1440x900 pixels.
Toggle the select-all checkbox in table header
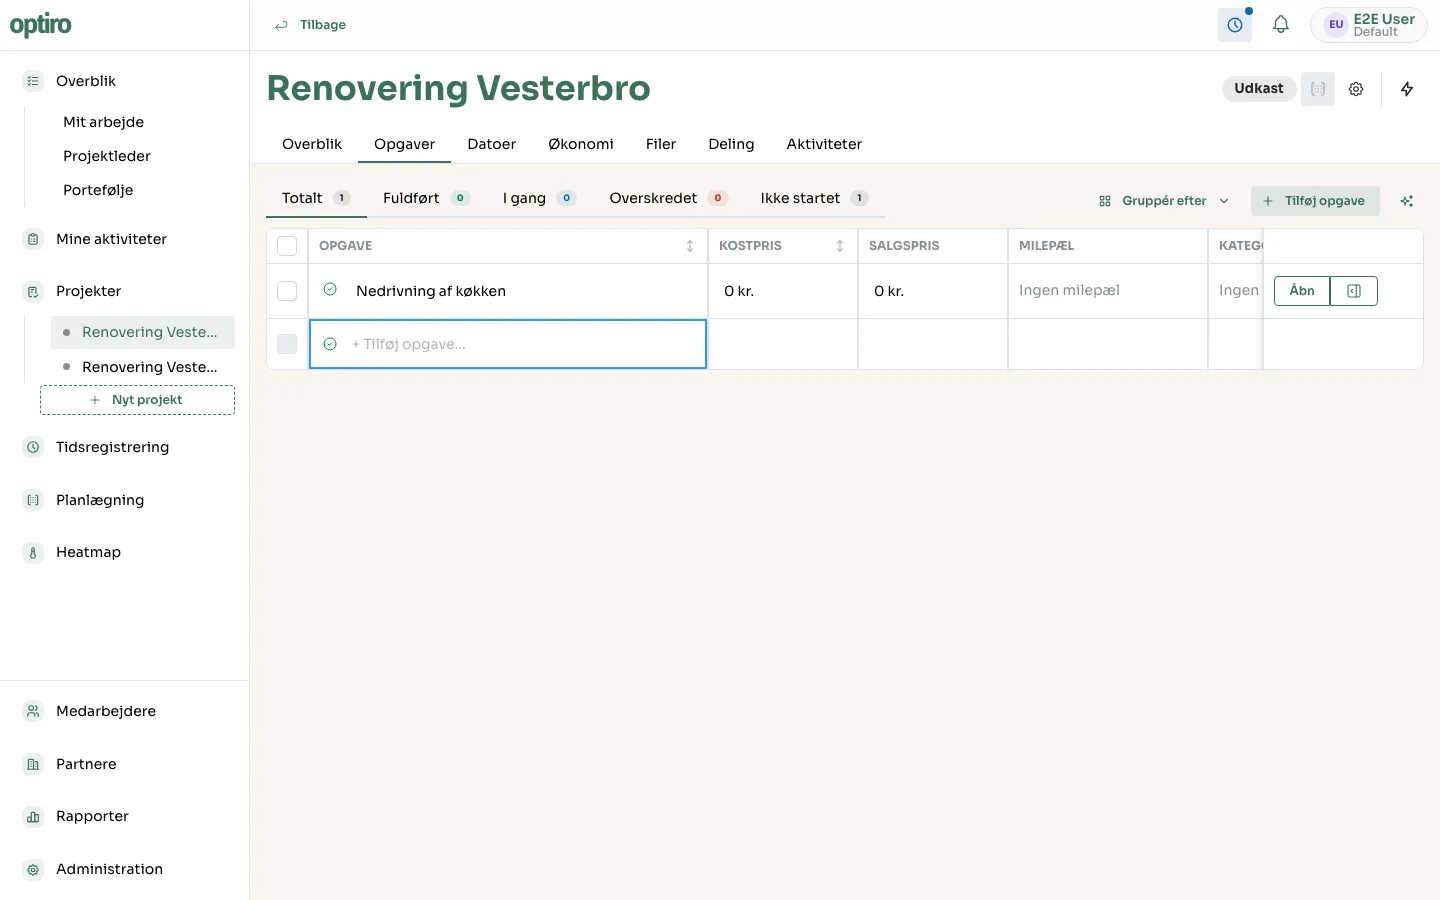tap(287, 246)
